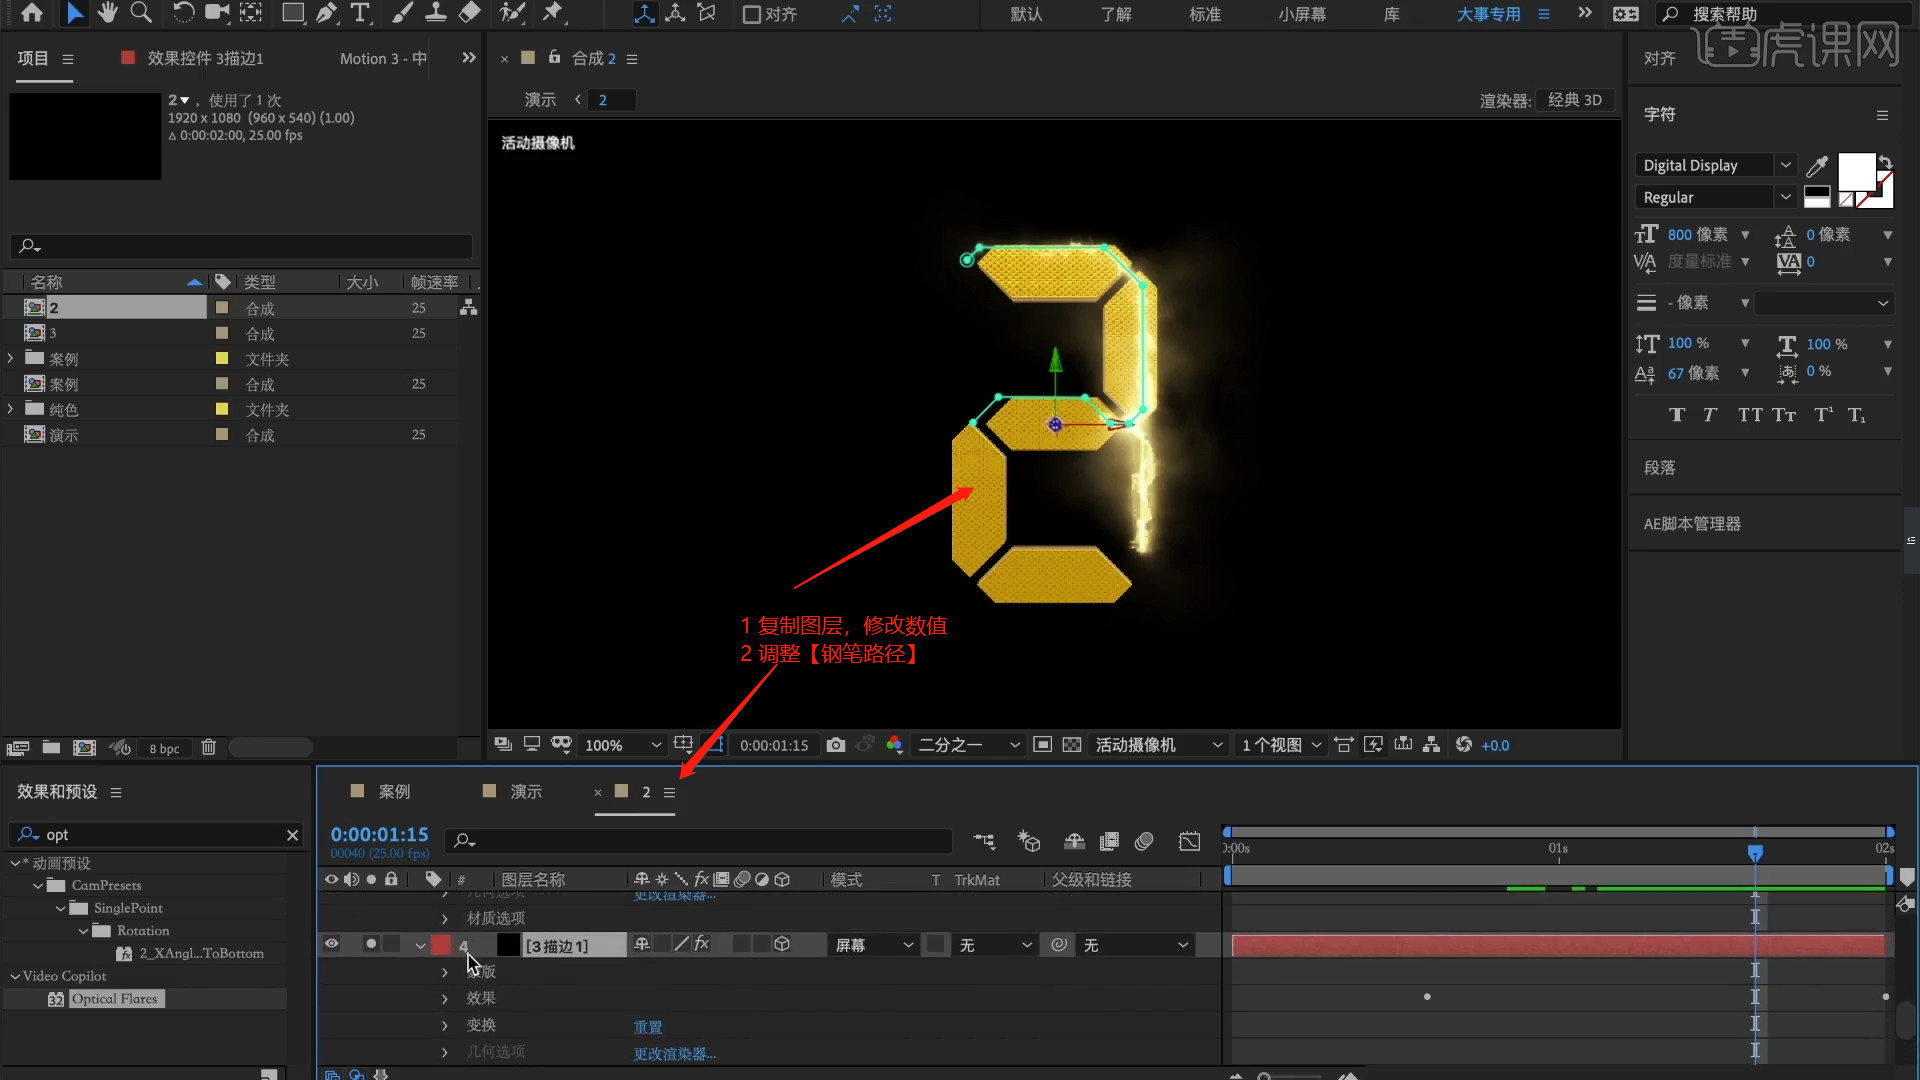1920x1080 pixels.
Task: Select the Rotation tool
Action: [183, 13]
